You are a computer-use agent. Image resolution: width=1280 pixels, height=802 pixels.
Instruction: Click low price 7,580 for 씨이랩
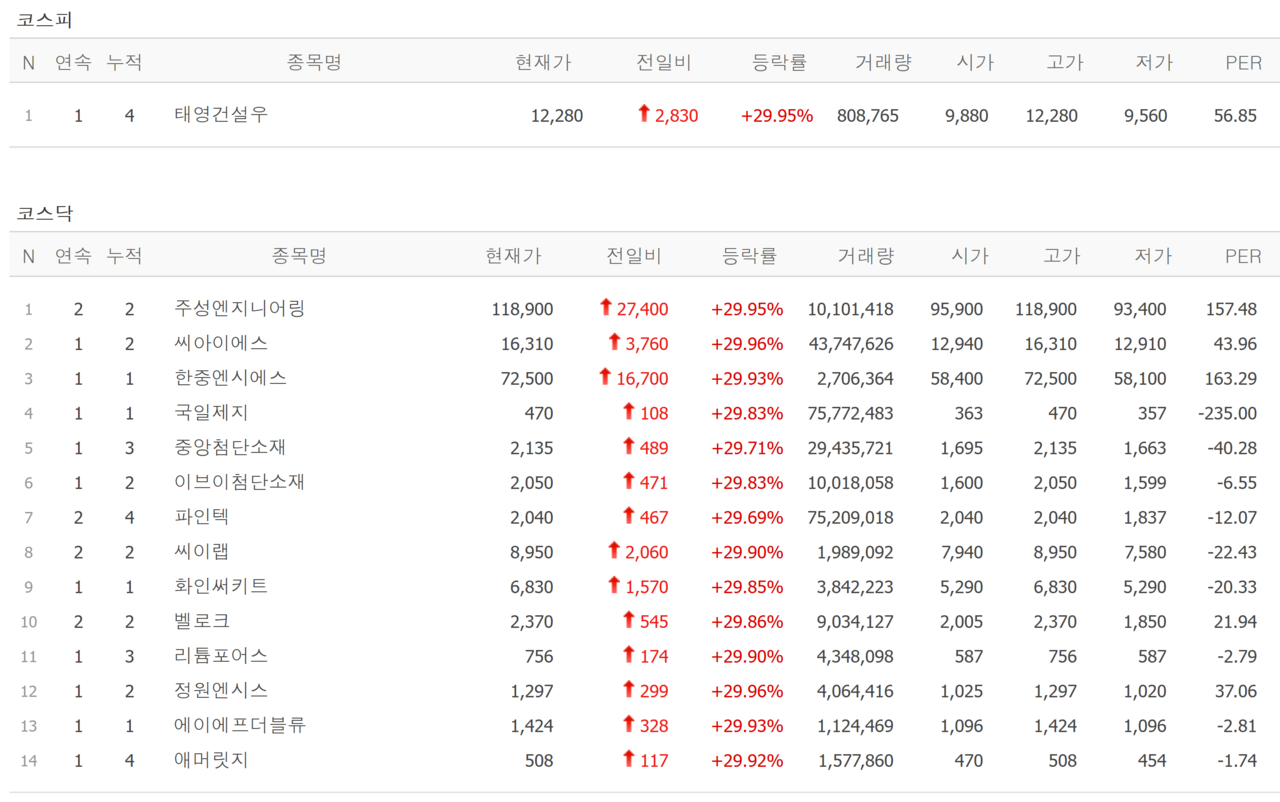(x=1144, y=553)
